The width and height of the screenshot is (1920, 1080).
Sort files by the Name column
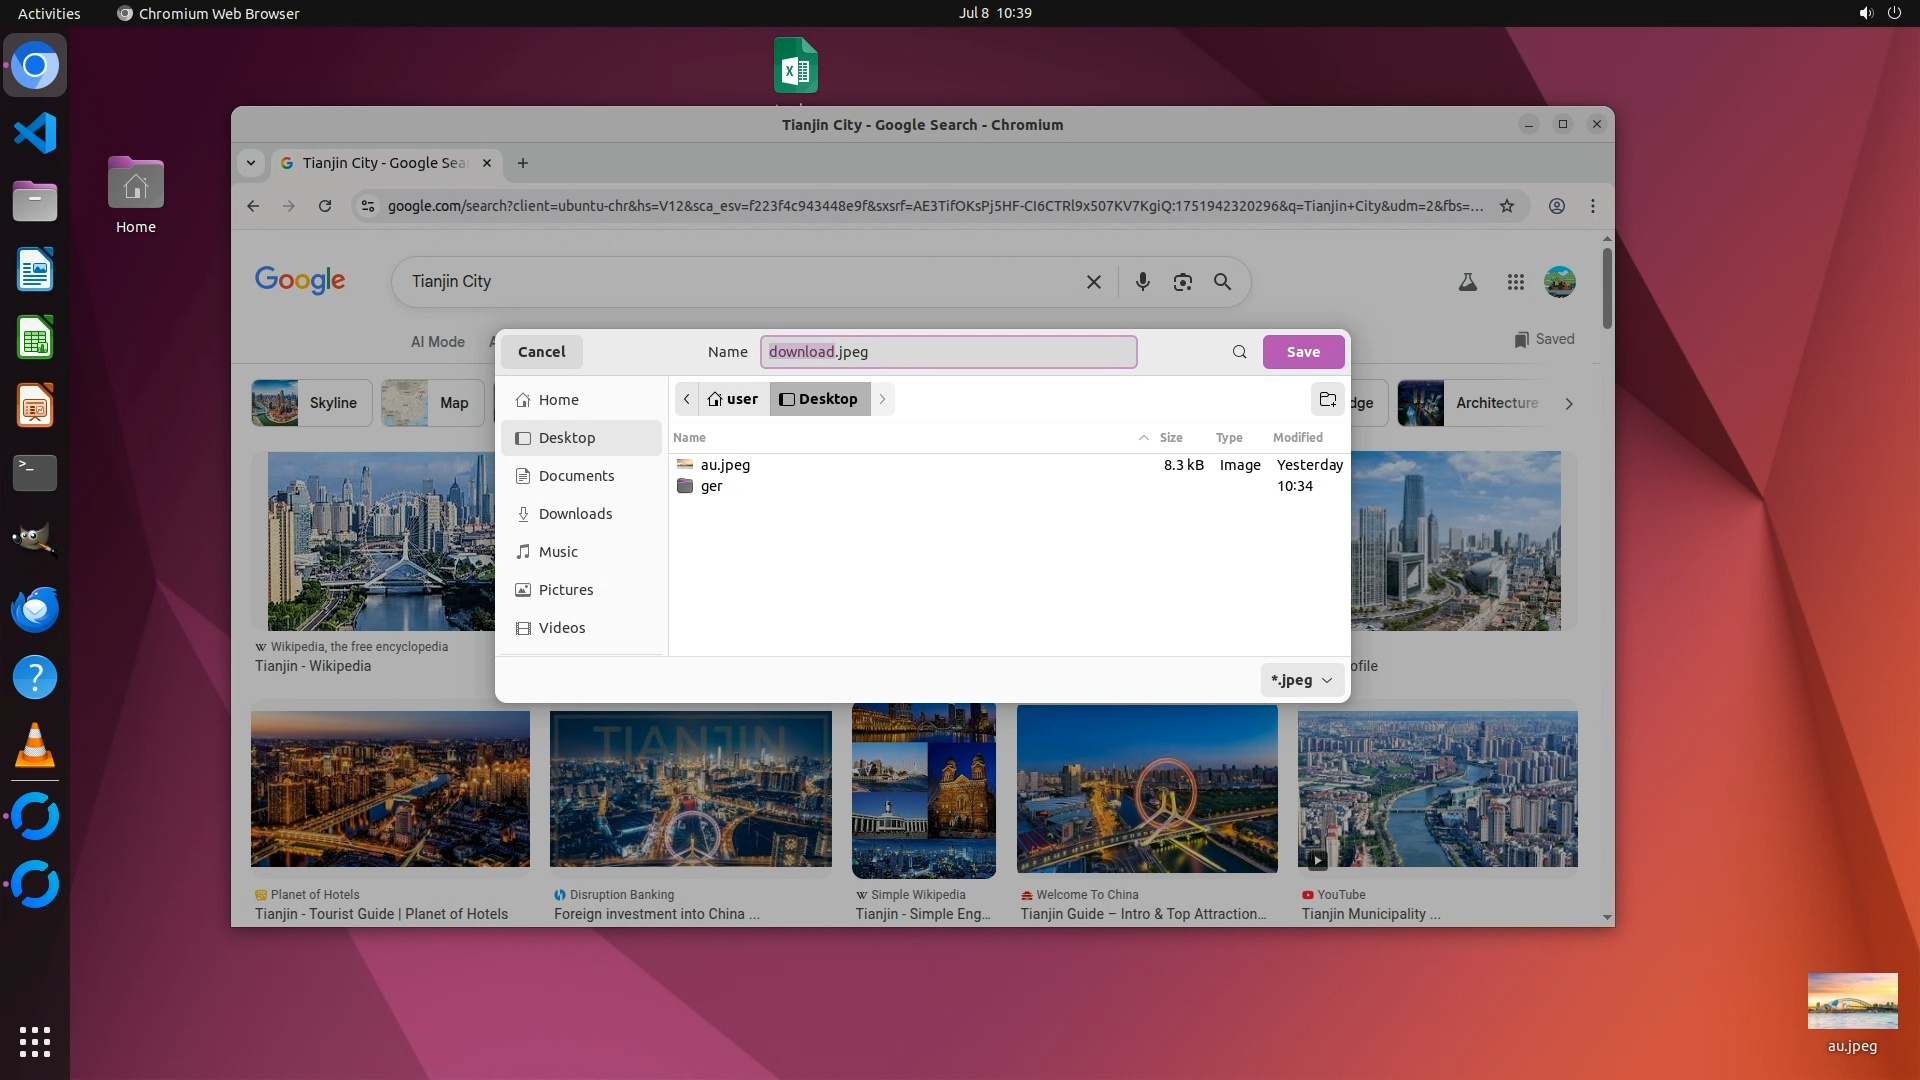[x=689, y=438]
